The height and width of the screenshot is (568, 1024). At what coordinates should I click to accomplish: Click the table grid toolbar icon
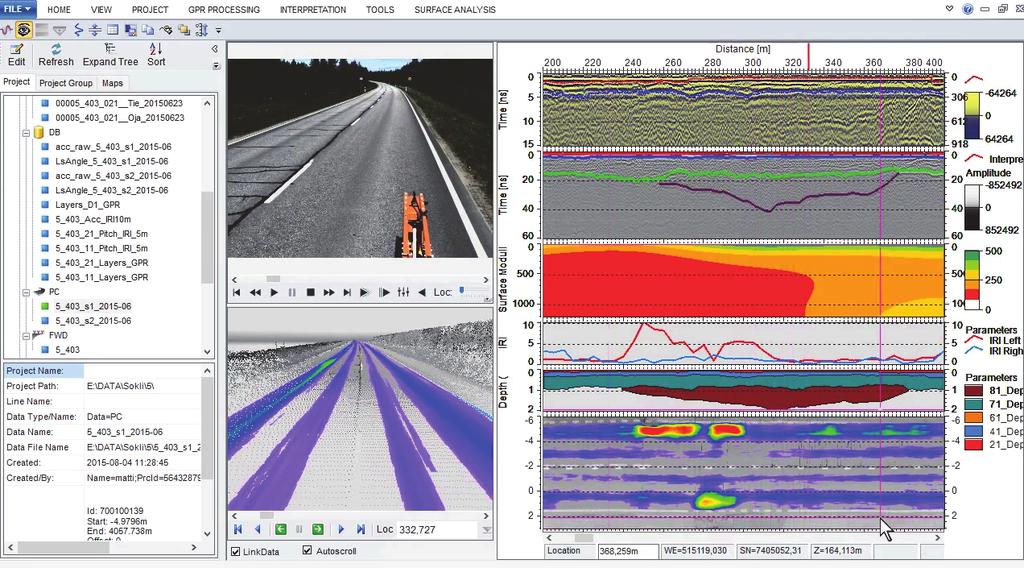point(112,30)
